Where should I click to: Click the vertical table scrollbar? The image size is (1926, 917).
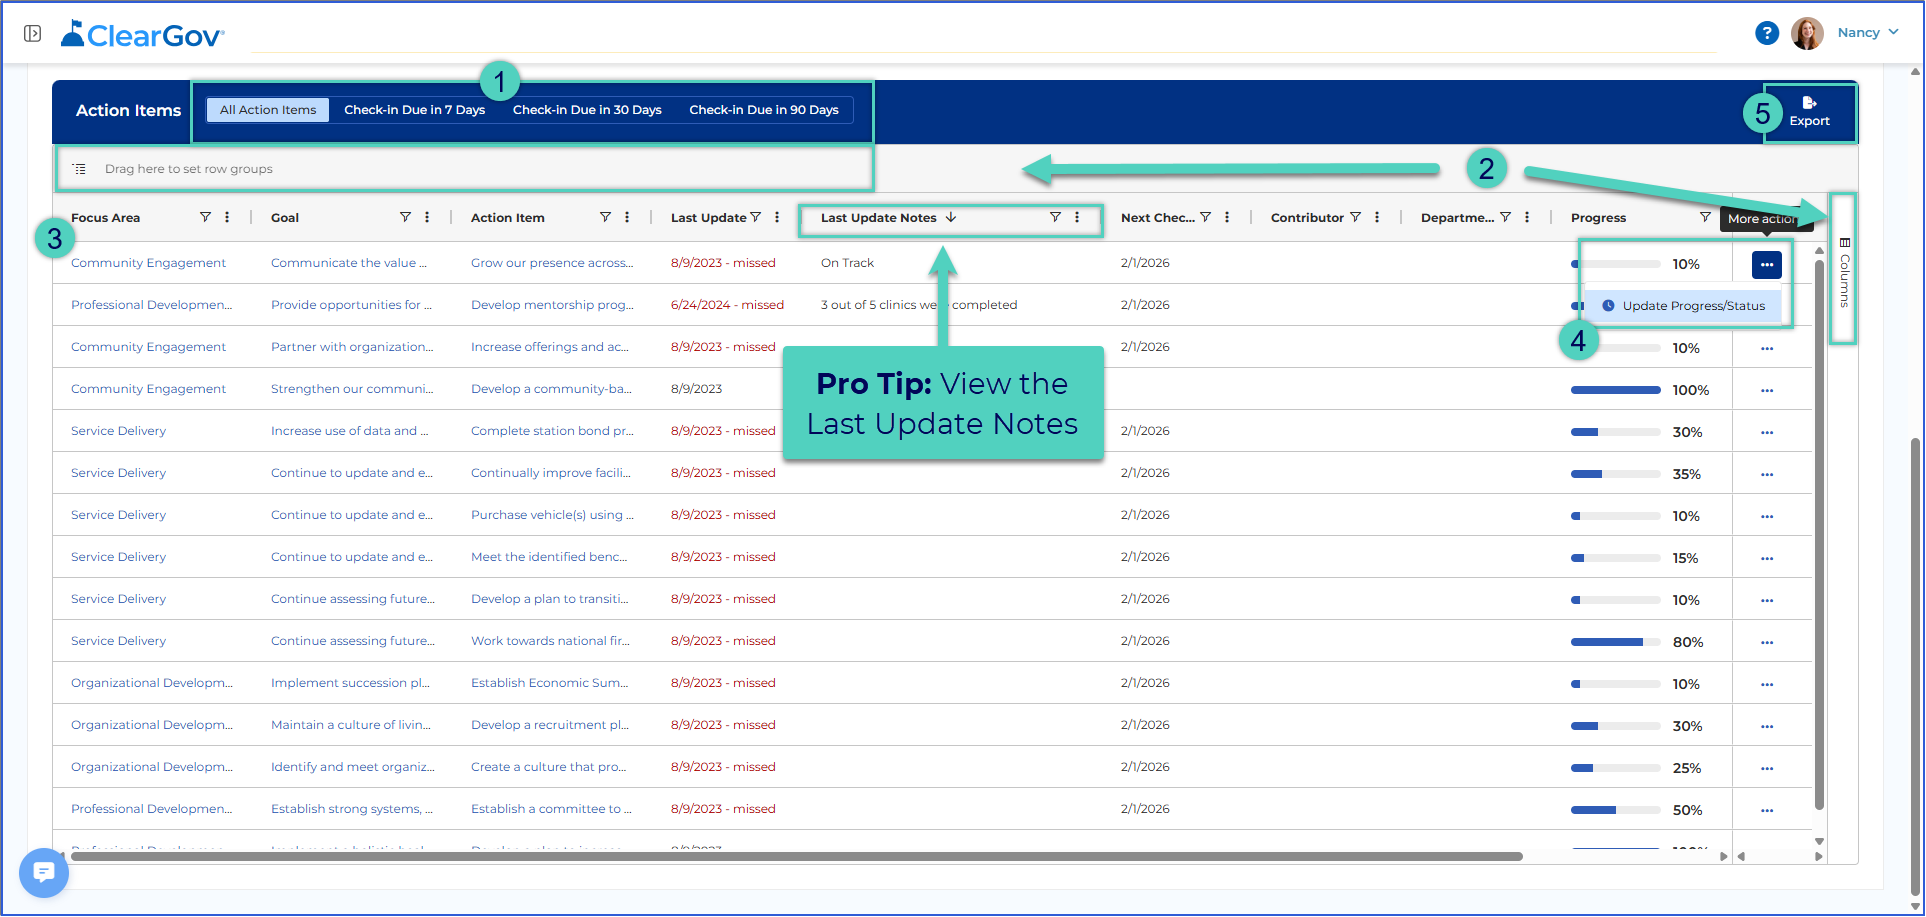point(1819,533)
